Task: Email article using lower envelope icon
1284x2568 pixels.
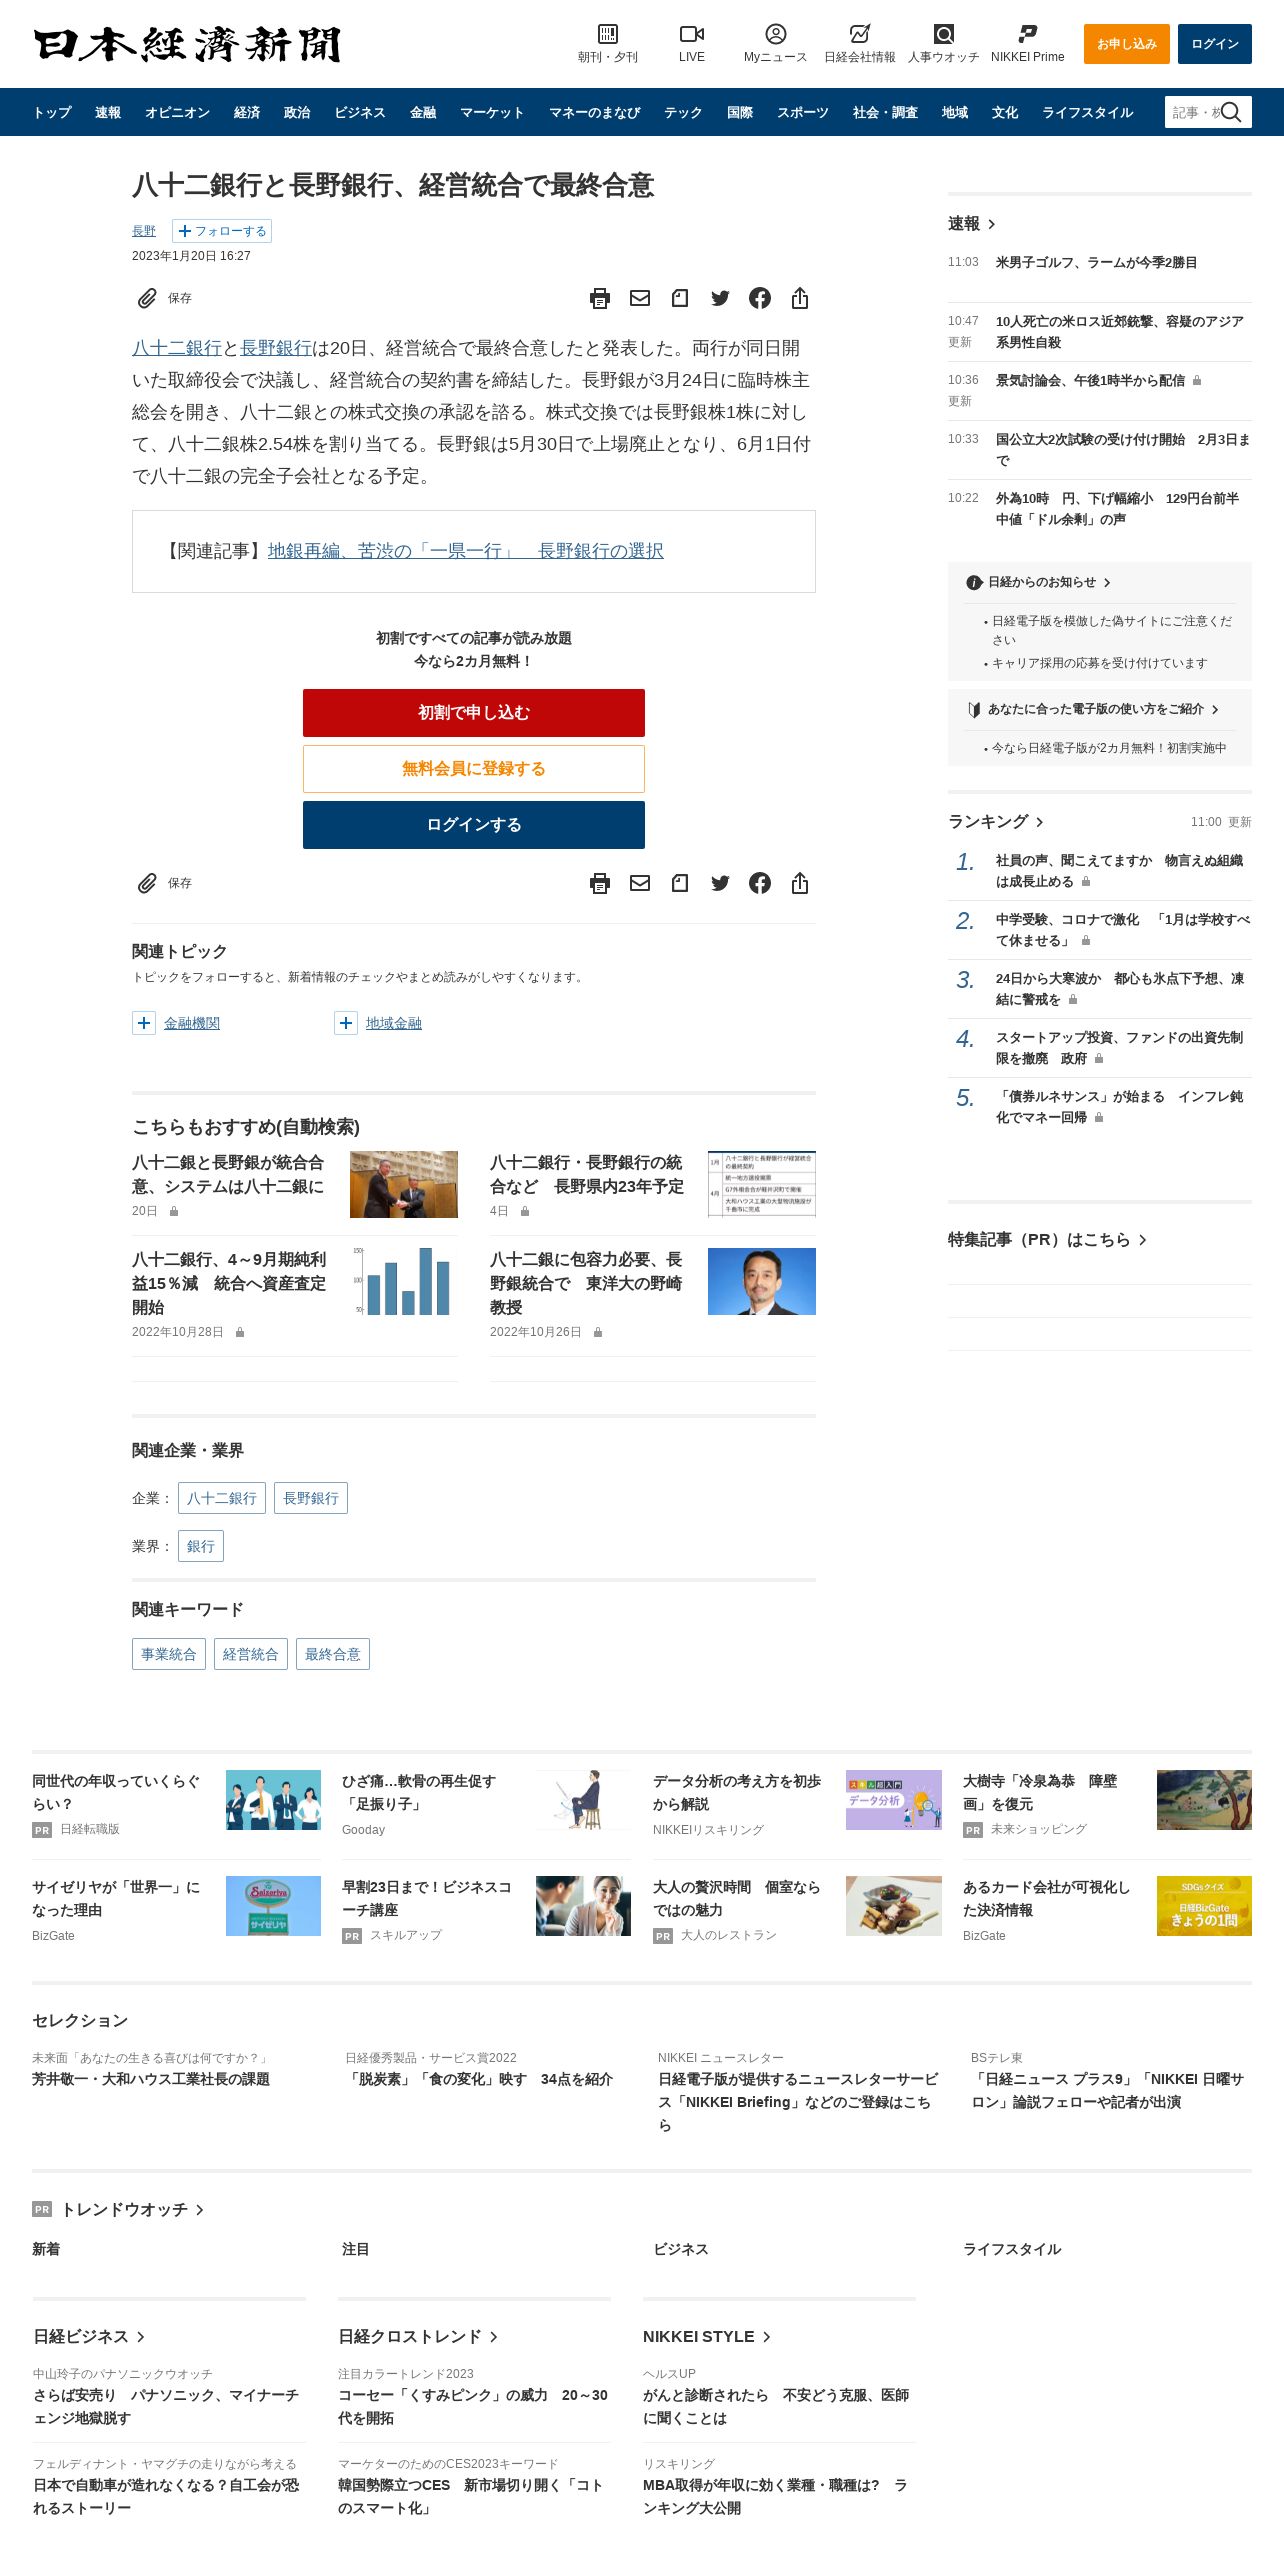Action: click(640, 883)
